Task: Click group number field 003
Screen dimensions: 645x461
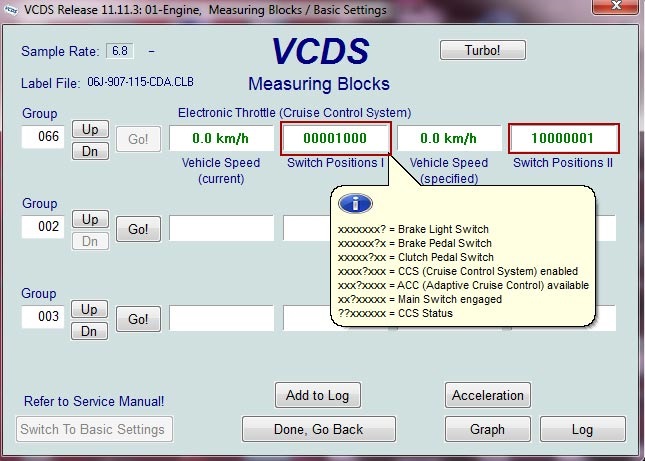Action: (43, 316)
